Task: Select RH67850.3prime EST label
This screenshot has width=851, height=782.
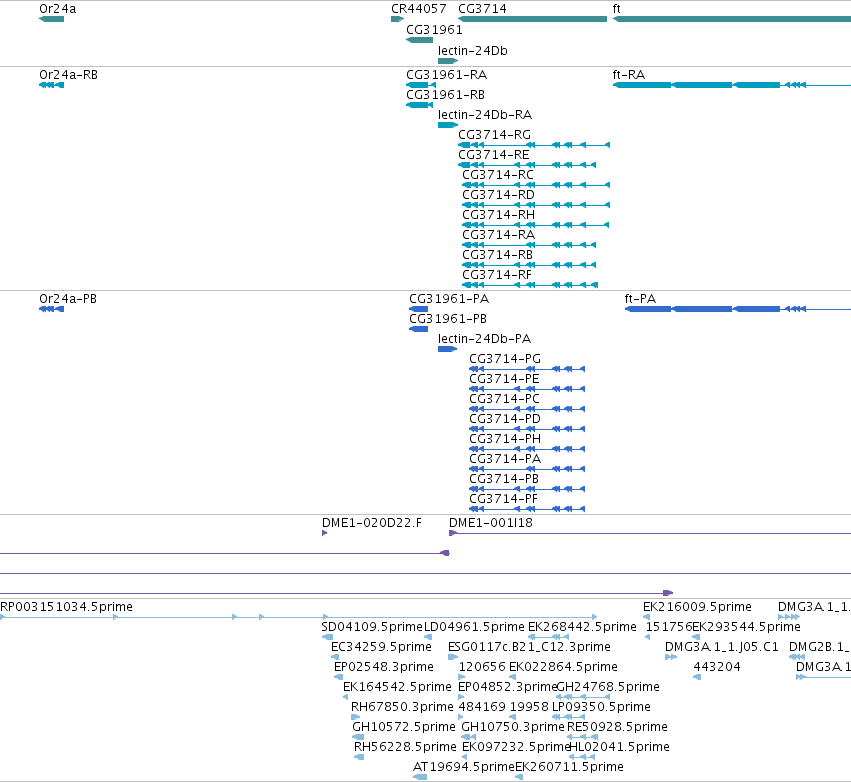Action: click(402, 708)
